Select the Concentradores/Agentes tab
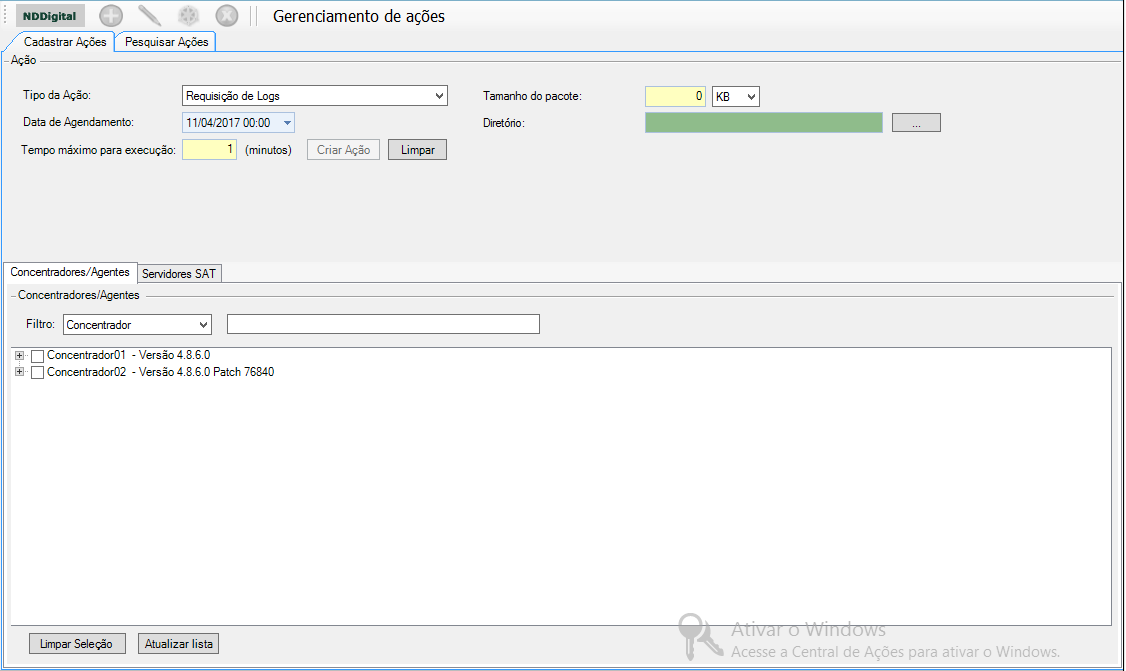The height and width of the screenshot is (671, 1126). tap(70, 272)
